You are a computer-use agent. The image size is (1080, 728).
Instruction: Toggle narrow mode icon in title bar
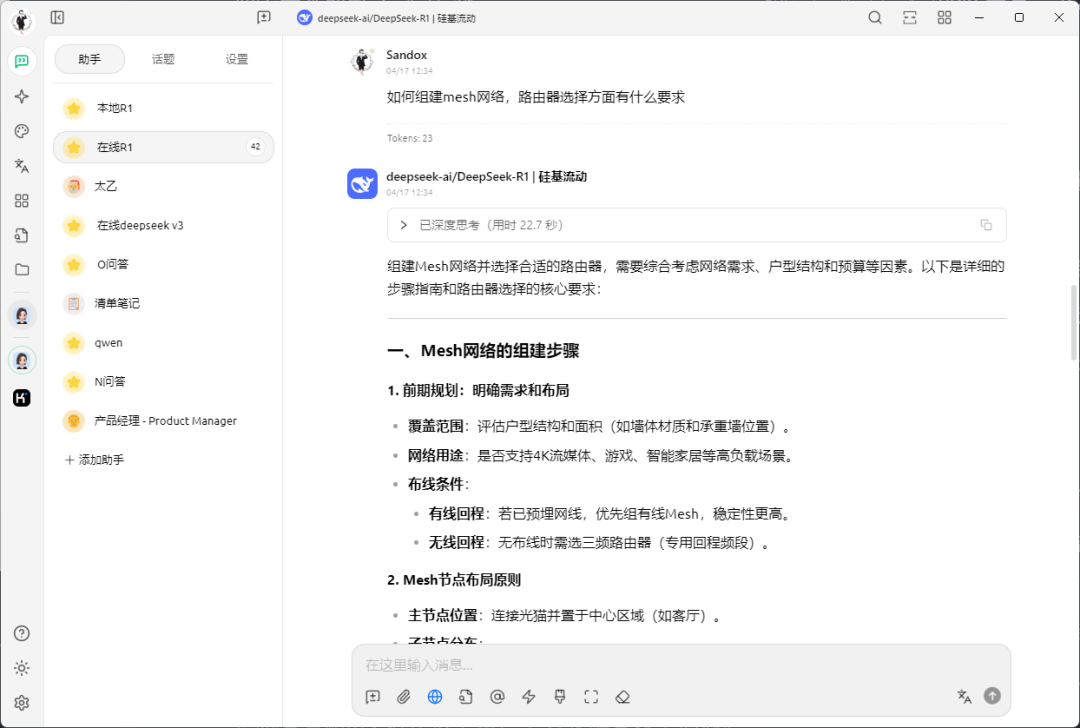(x=910, y=18)
